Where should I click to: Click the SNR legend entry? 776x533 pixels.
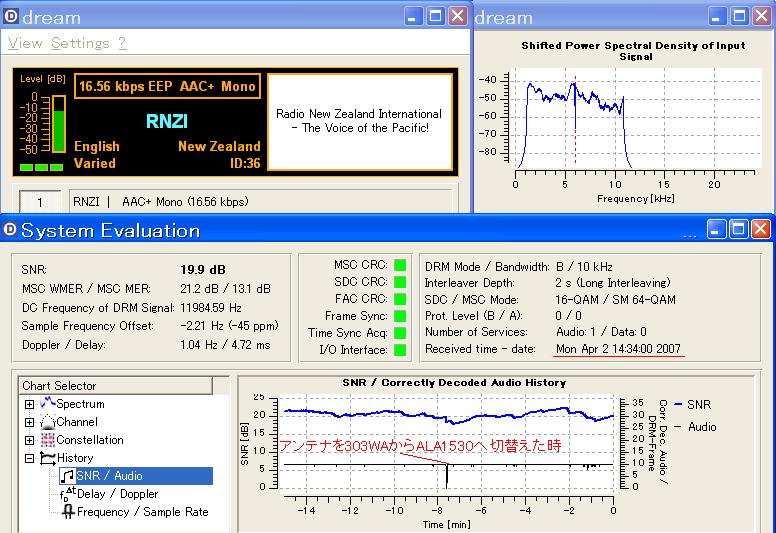692,404
